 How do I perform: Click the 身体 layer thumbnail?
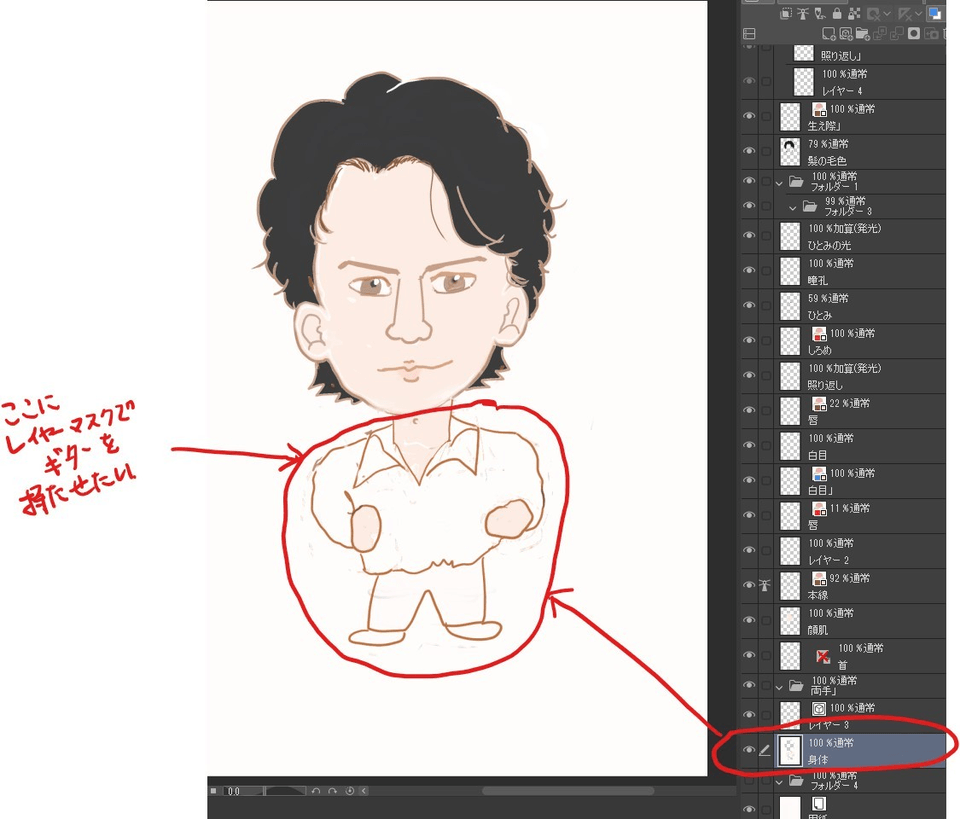[790, 750]
